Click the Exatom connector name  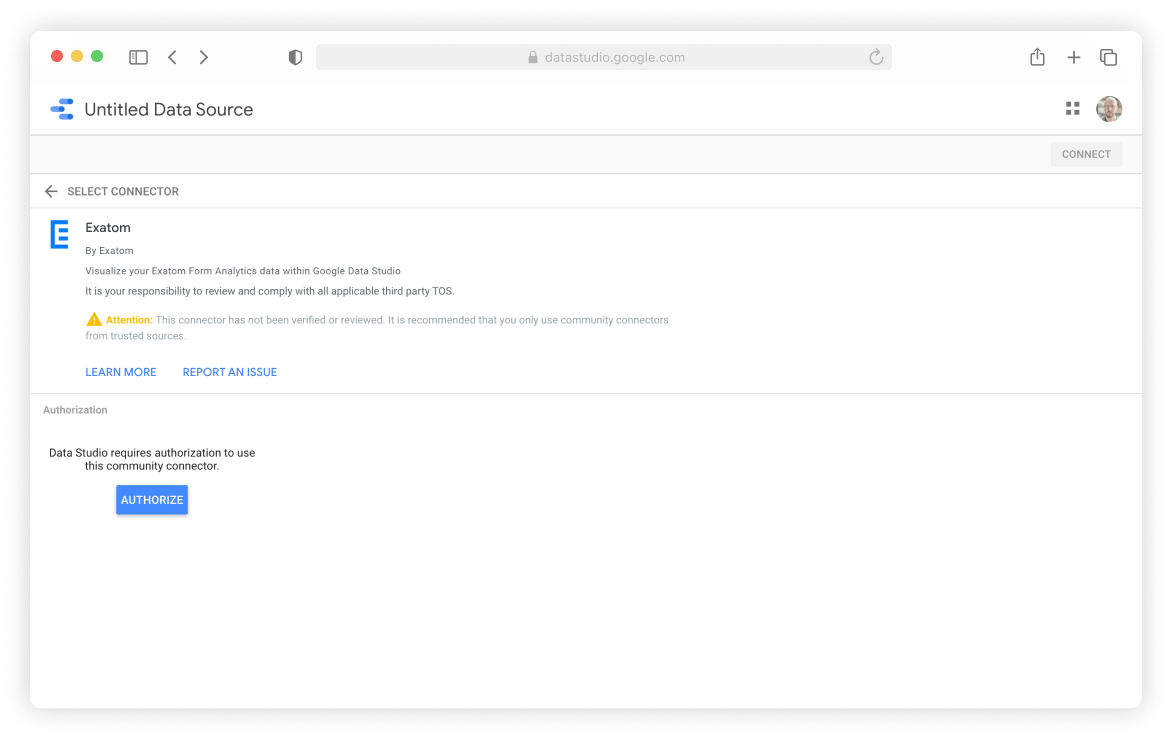(108, 228)
